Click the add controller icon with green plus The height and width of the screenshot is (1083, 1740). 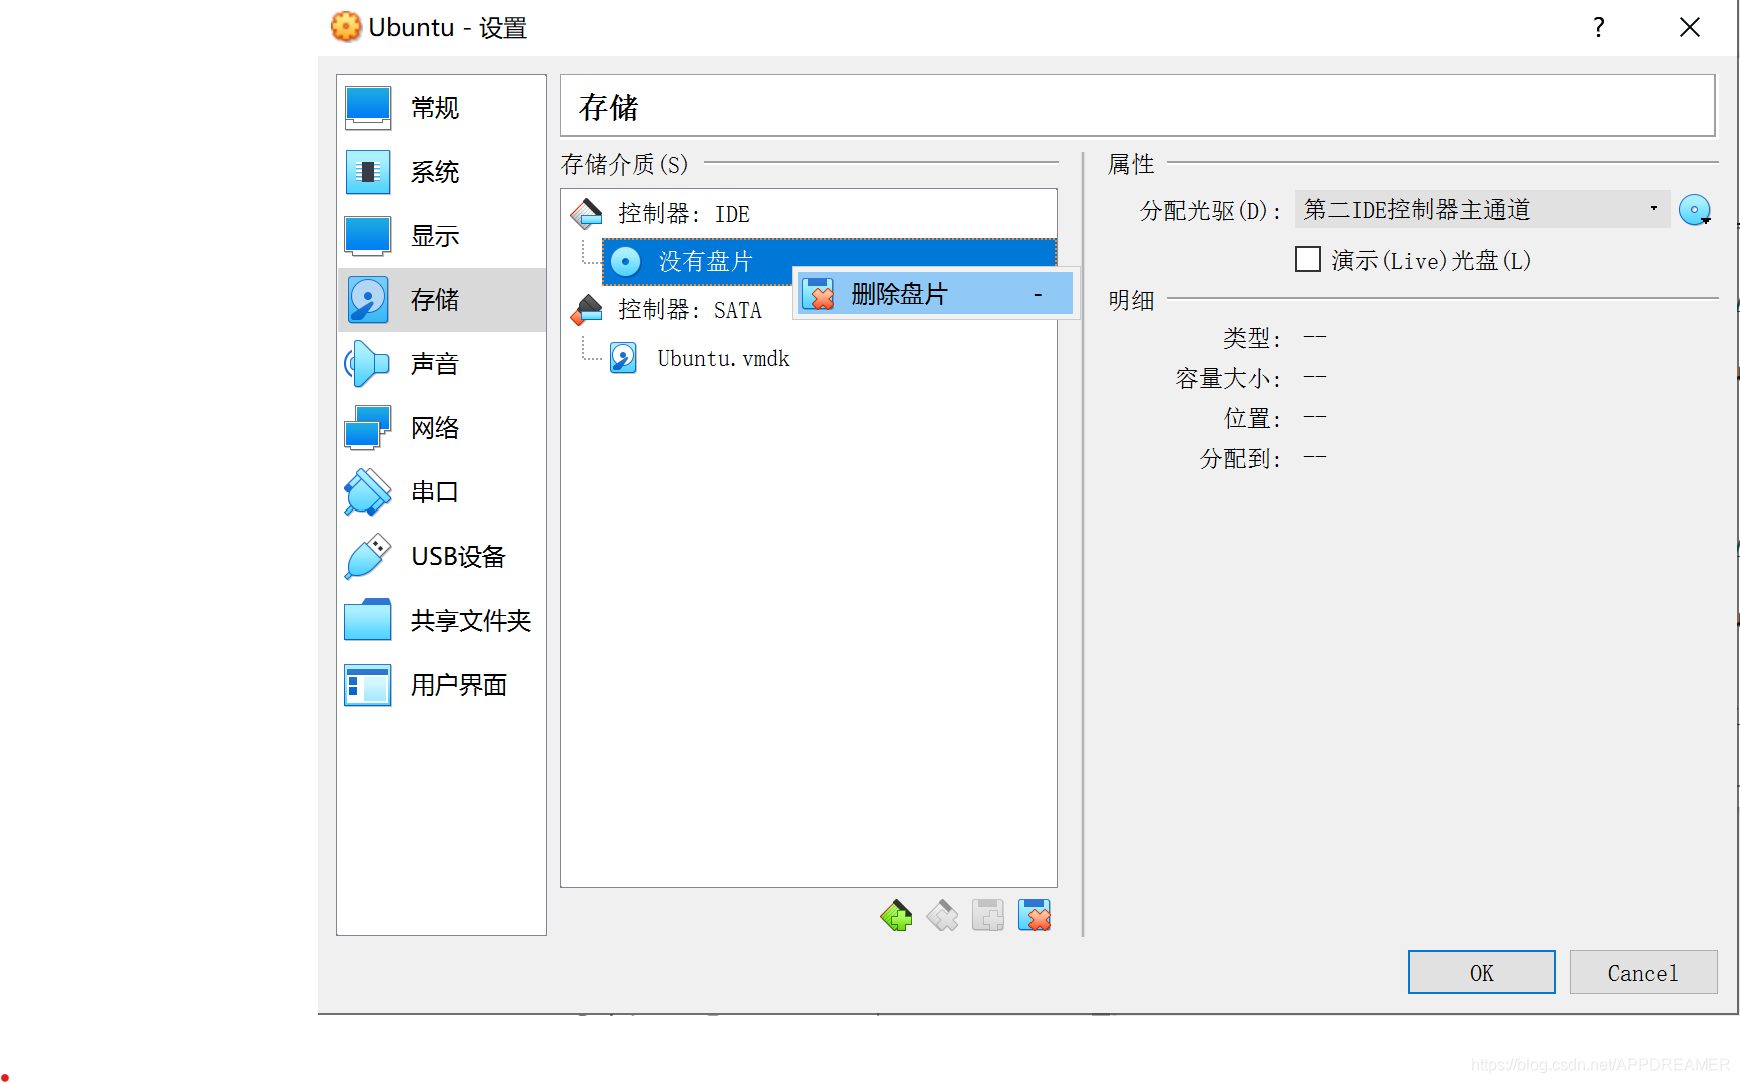click(896, 915)
